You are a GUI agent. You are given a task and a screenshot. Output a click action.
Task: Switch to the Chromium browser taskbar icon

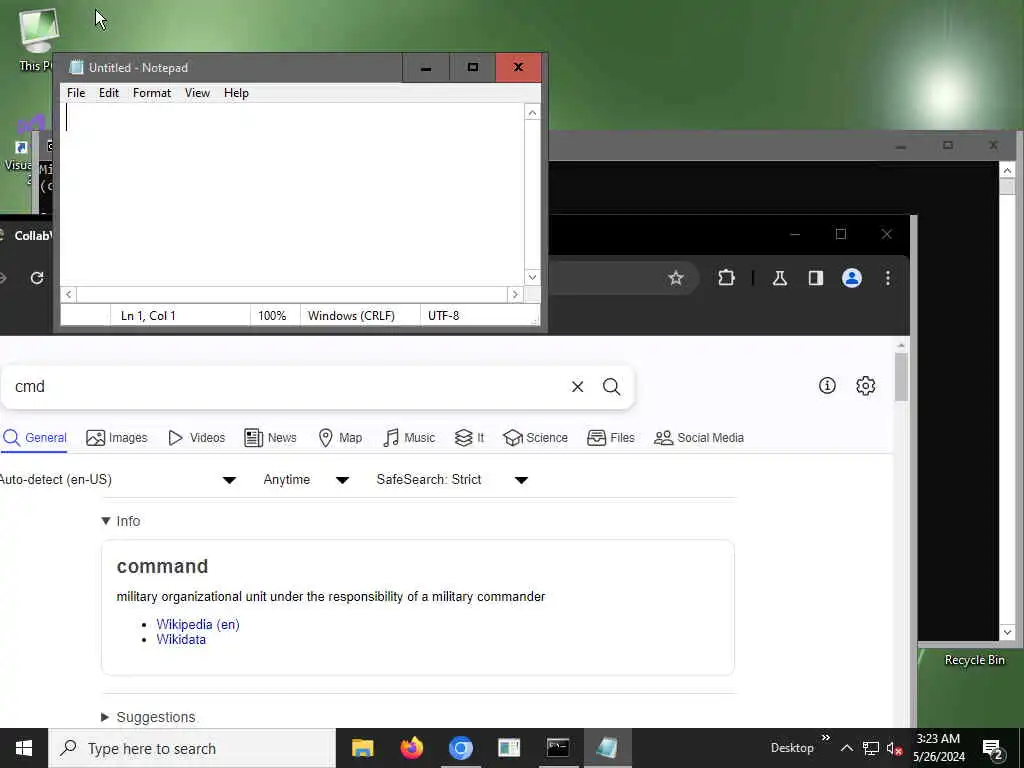(x=460, y=748)
